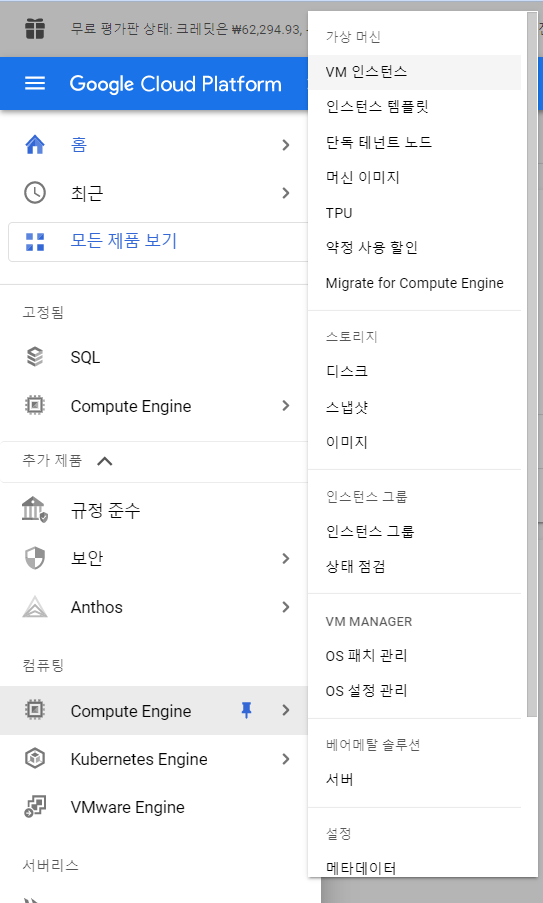Open 인스턴스 템플릿 menu item
Screen dimensions: 543x903
tap(415, 107)
